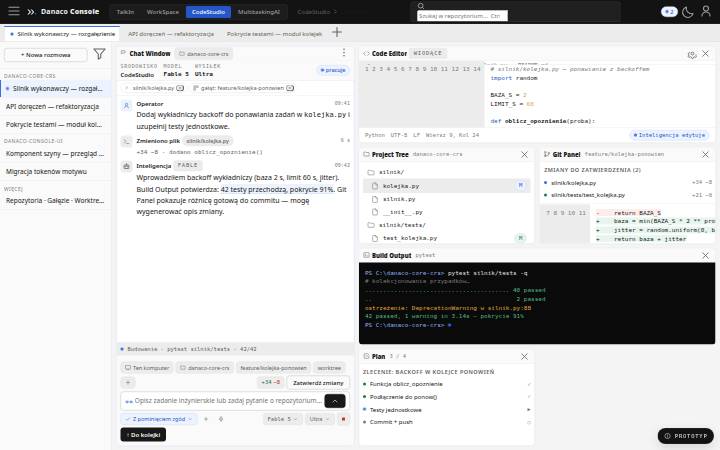The height and width of the screenshot is (450, 720).
Task: Click the small plus icon beside Z pominięciem zgód
Action: click(206, 419)
